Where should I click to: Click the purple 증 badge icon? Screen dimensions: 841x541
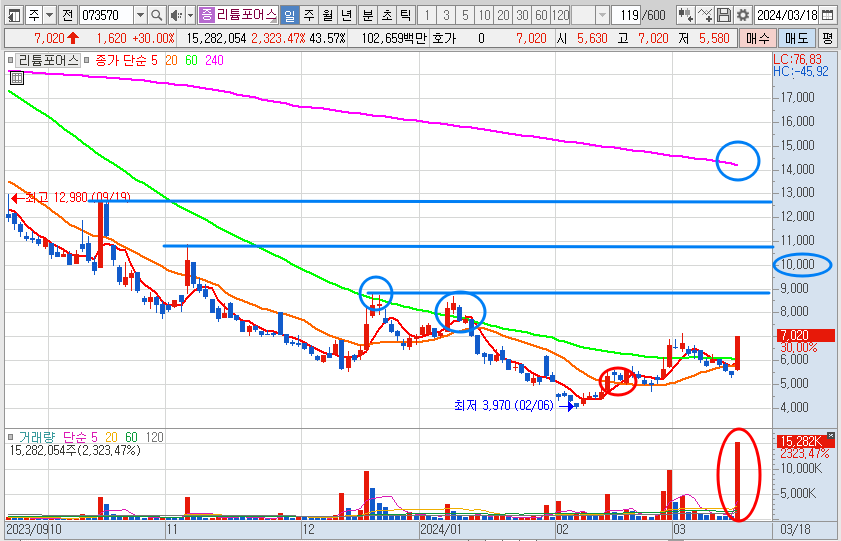click(206, 14)
